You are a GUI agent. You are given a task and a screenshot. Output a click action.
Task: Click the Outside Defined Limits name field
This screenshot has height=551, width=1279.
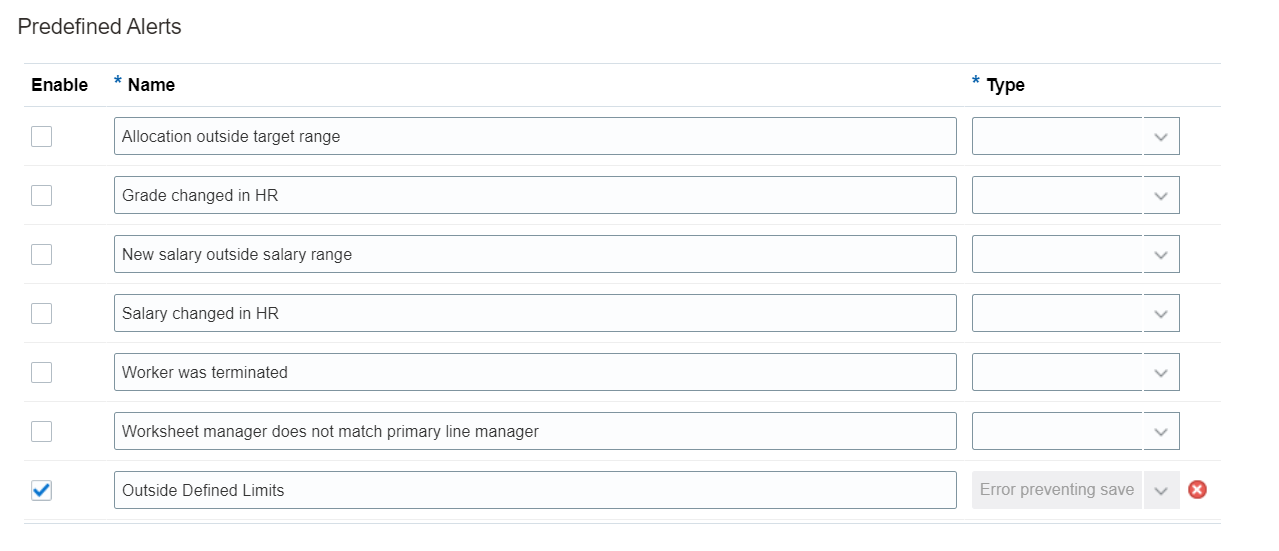pos(535,490)
